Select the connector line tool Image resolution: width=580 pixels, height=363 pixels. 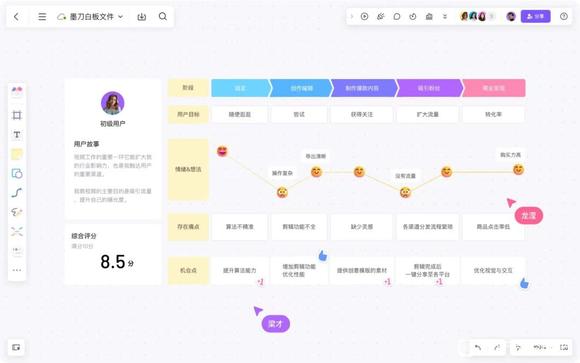pos(17,192)
